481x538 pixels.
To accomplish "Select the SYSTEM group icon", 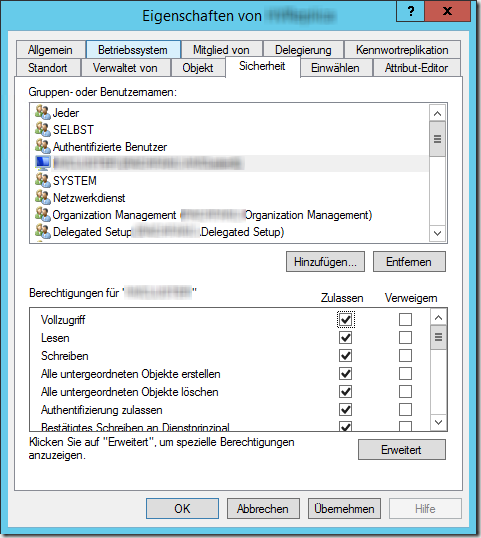I will click(43, 180).
